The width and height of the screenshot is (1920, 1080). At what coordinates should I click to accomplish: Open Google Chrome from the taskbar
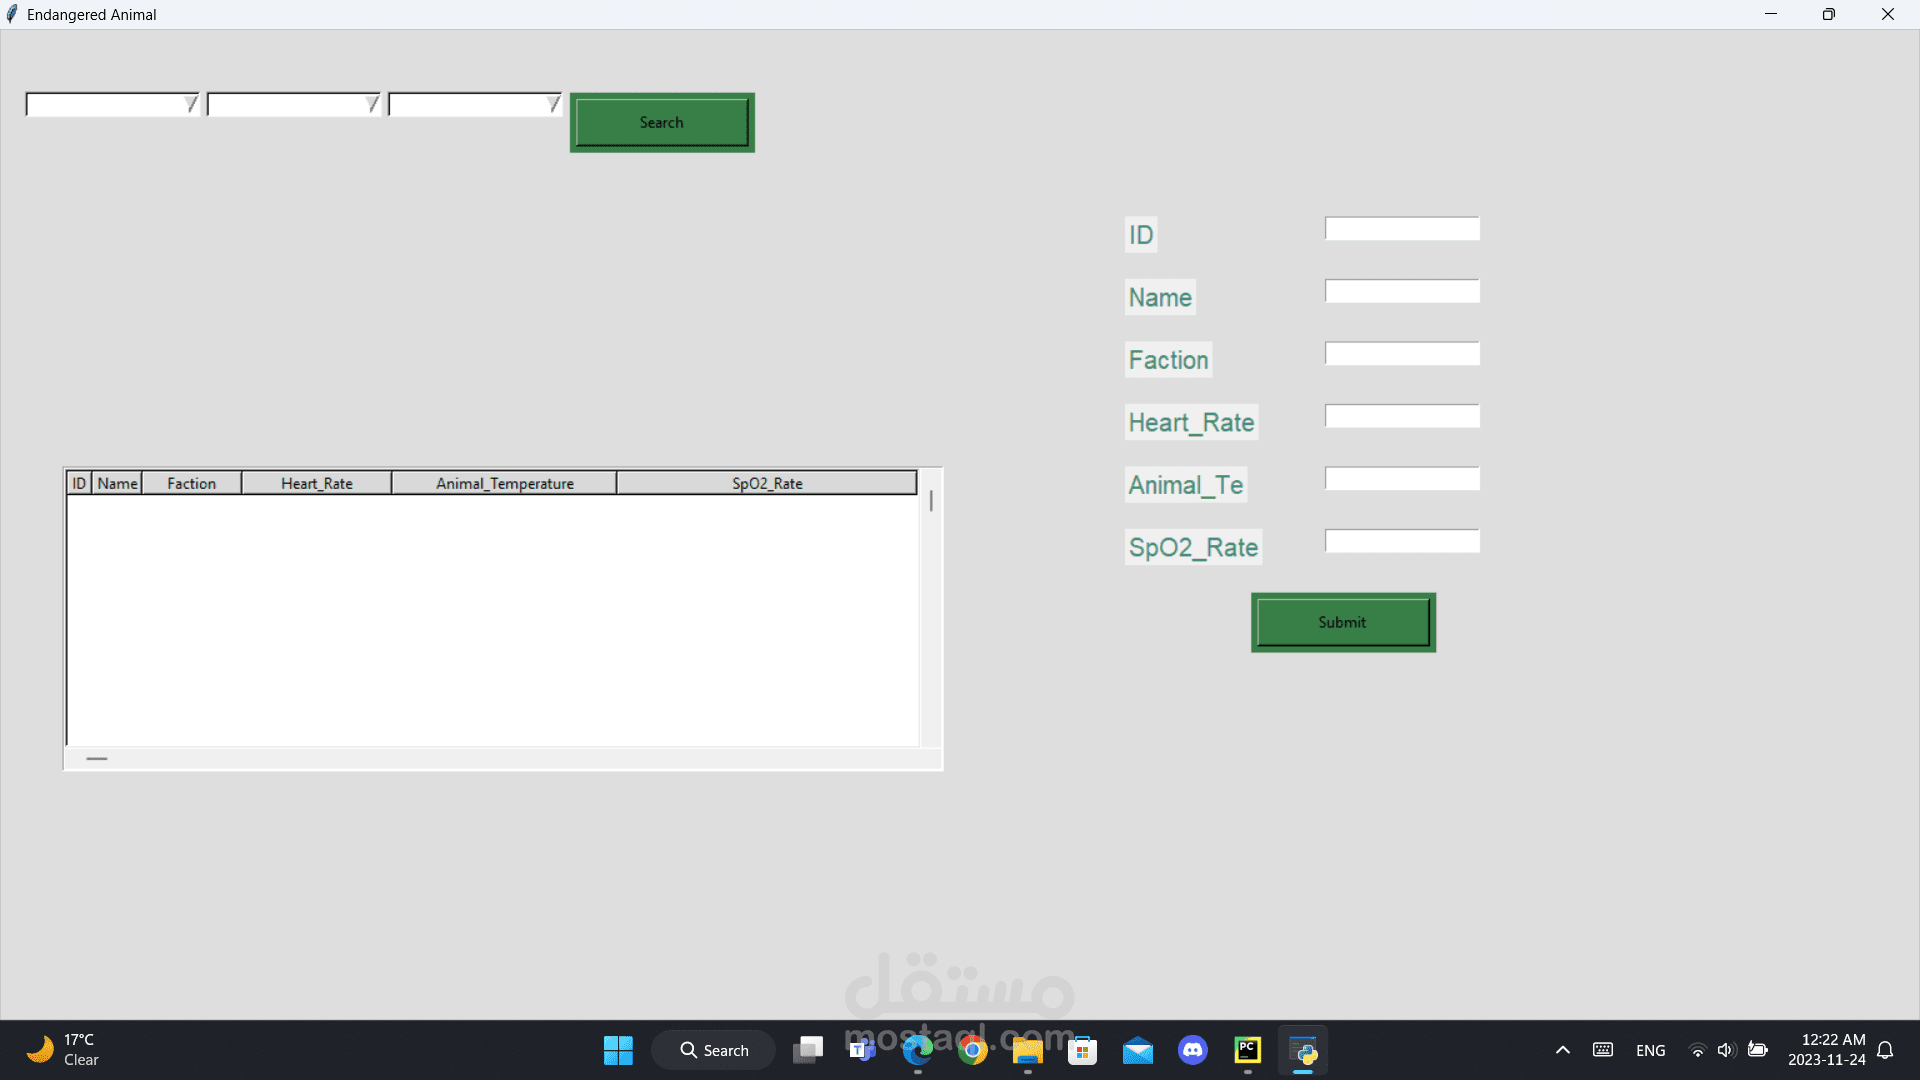(x=972, y=1050)
